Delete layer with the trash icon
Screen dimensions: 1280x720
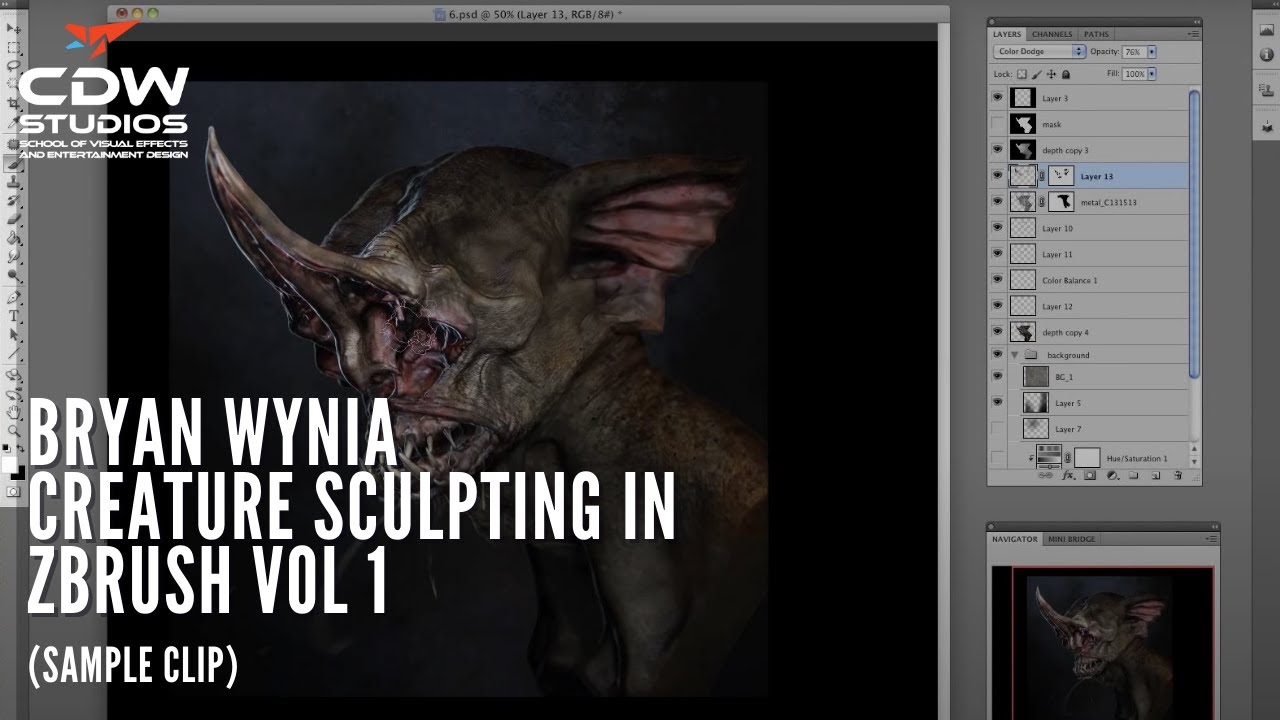(x=1178, y=476)
